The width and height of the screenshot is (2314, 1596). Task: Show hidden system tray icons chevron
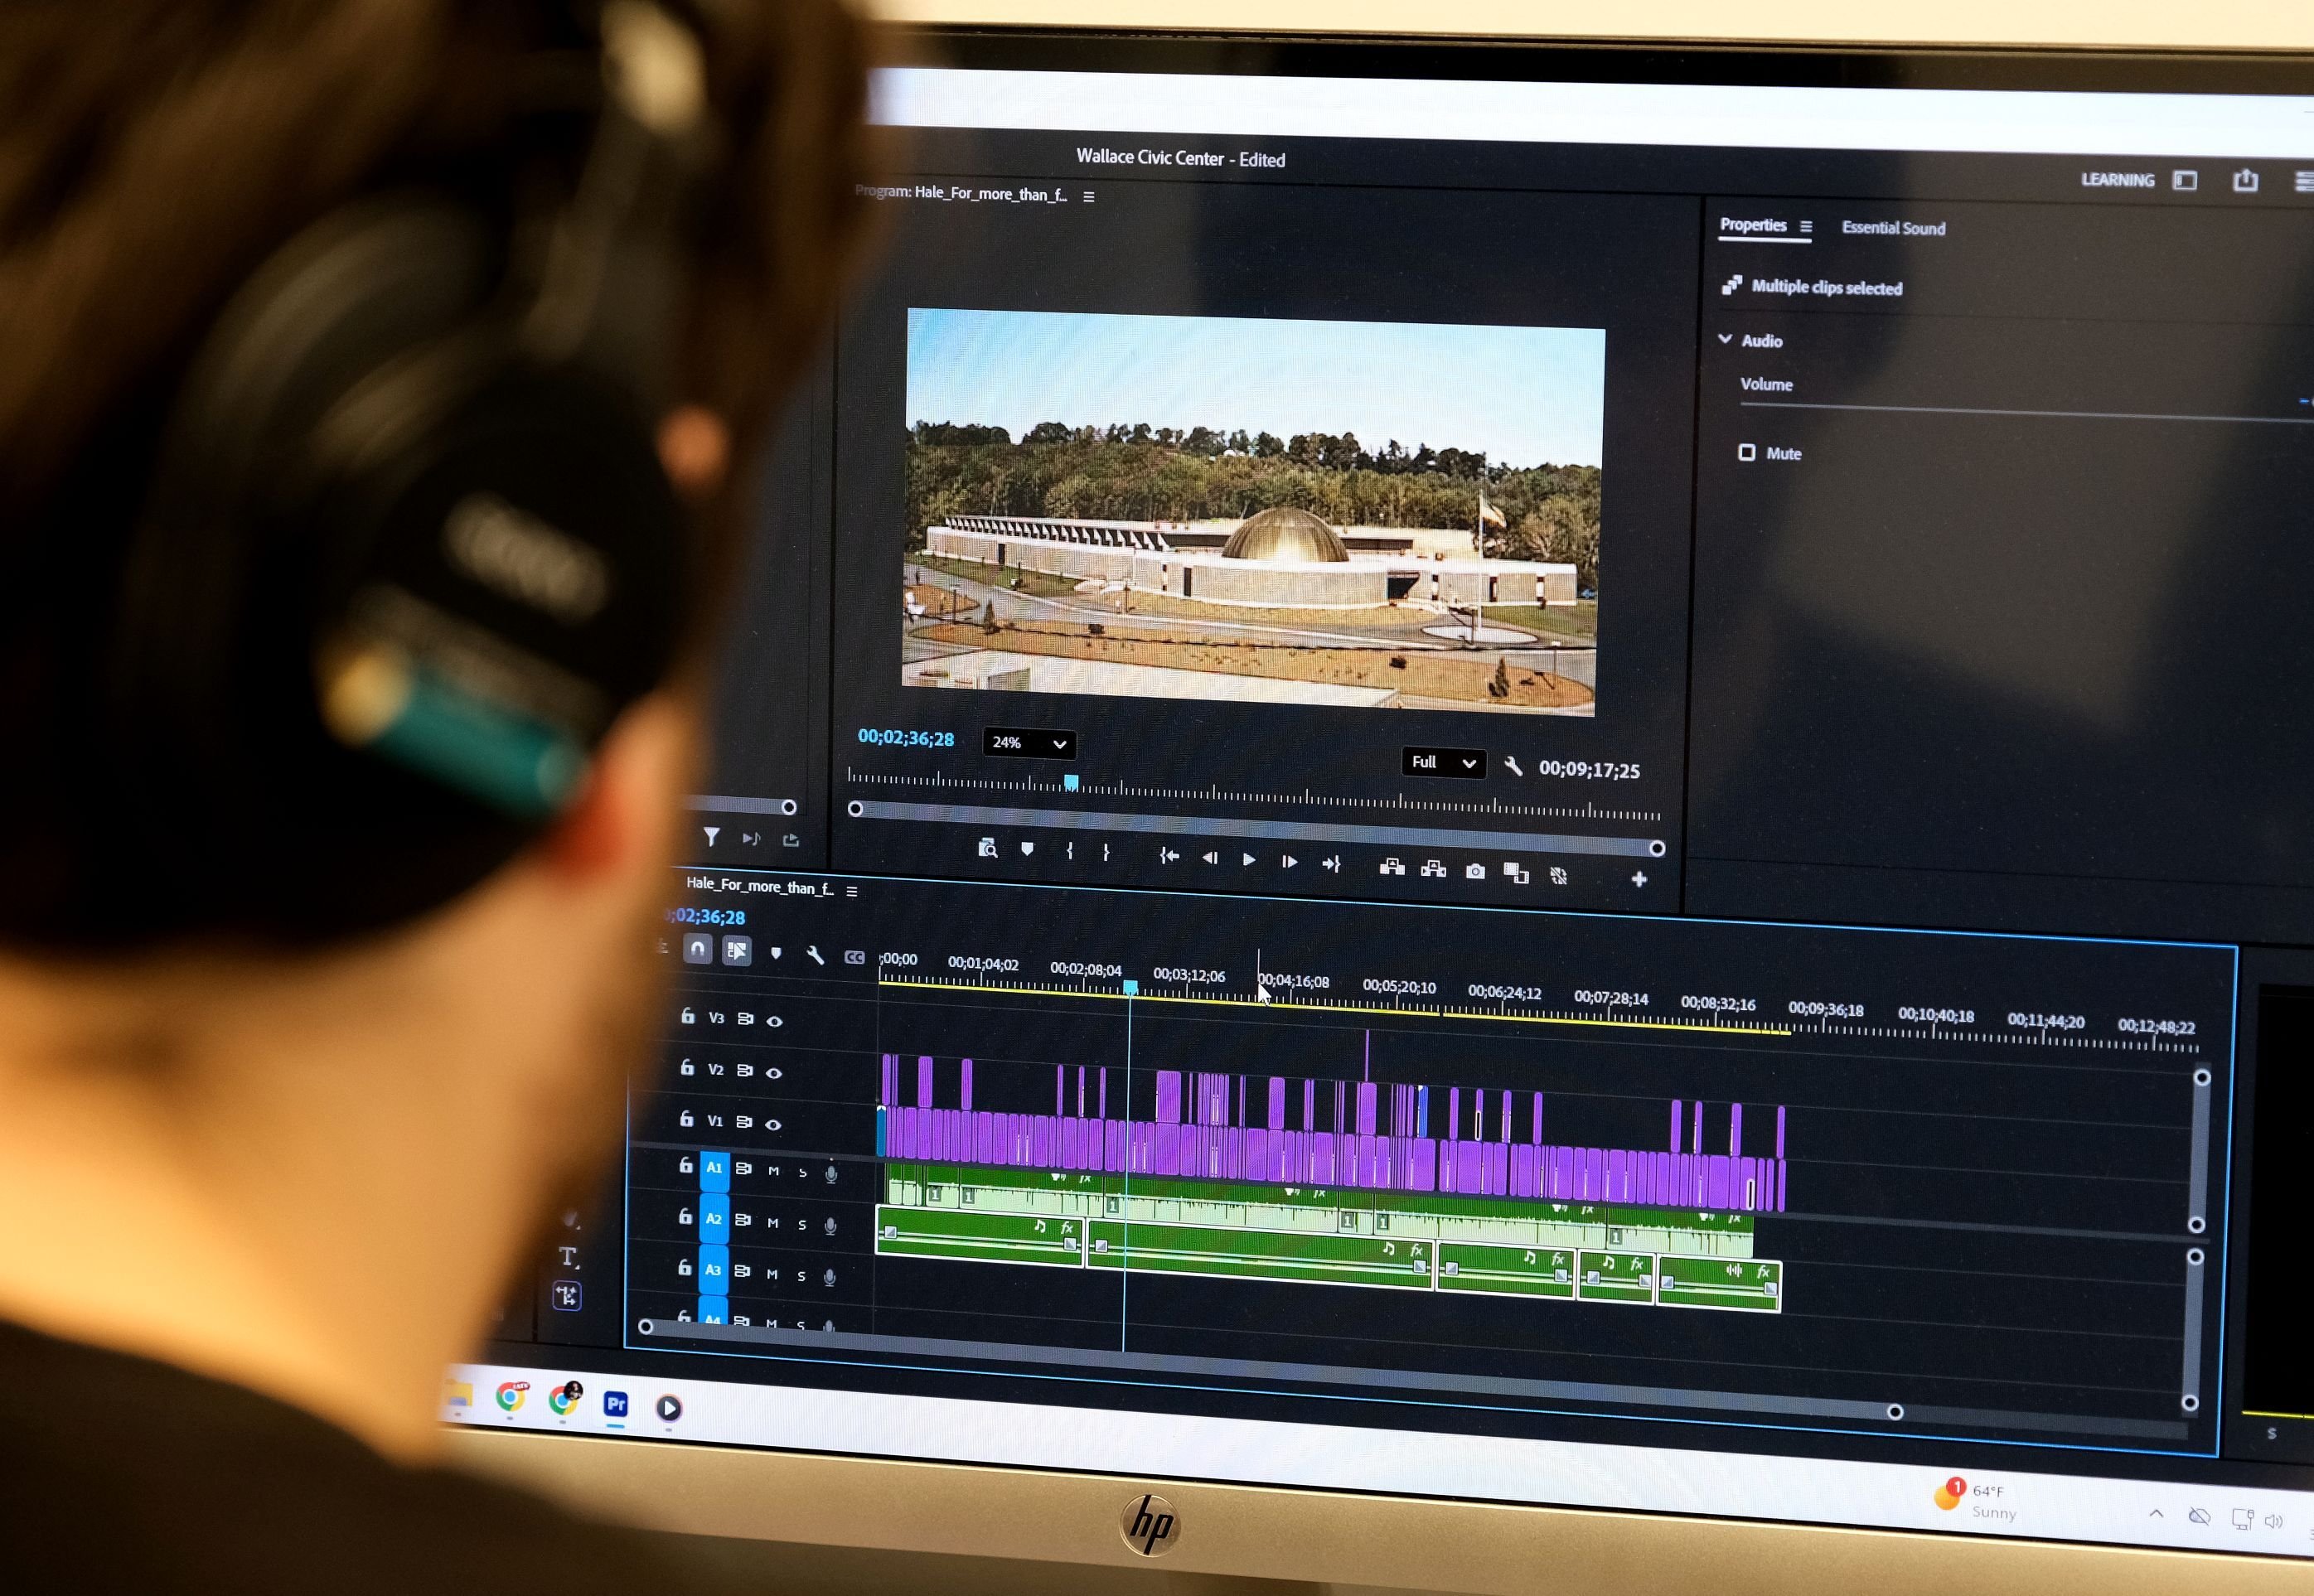[x=2156, y=1513]
